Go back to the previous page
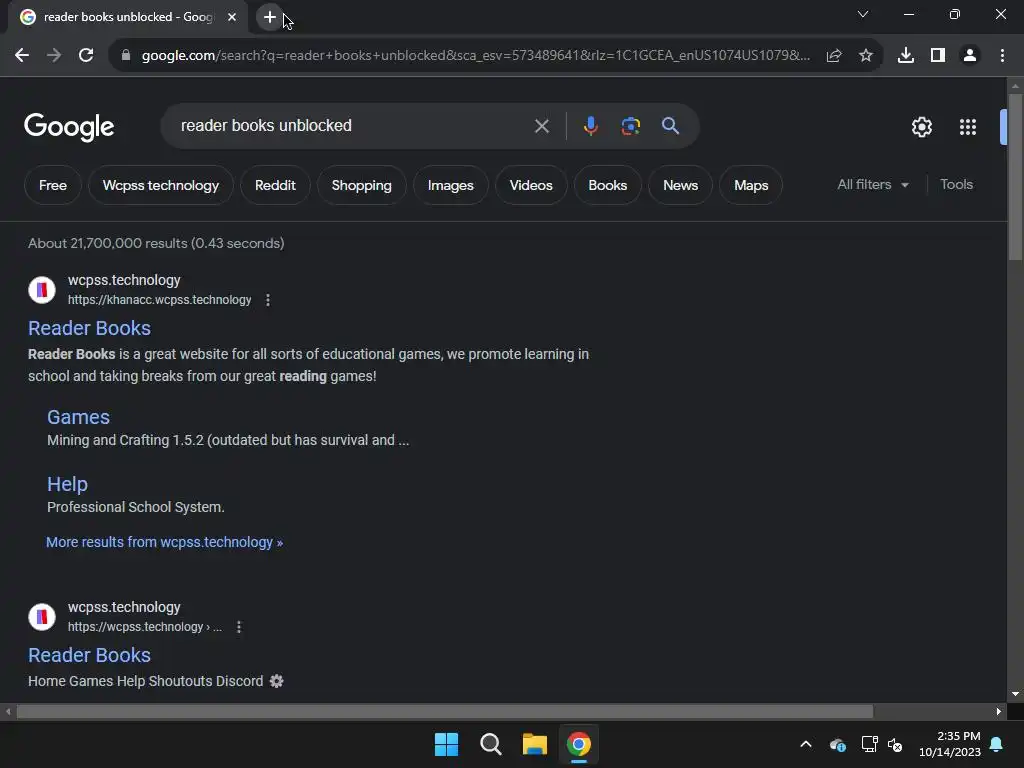Viewport: 1024px width, 768px height. click(22, 56)
